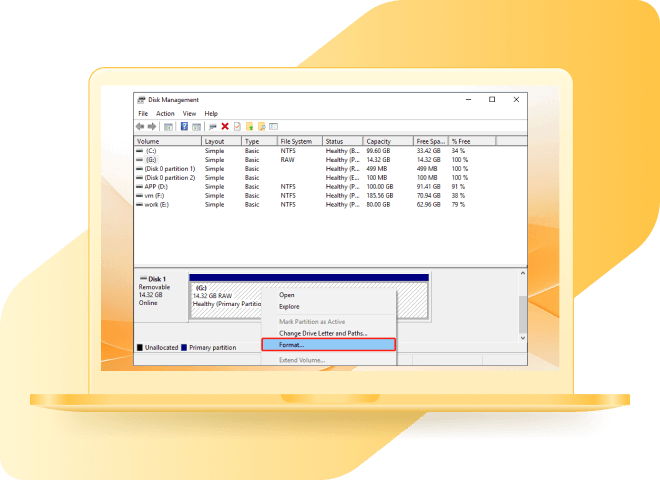
Task: Maximize the Disk Management window
Action: click(x=492, y=100)
